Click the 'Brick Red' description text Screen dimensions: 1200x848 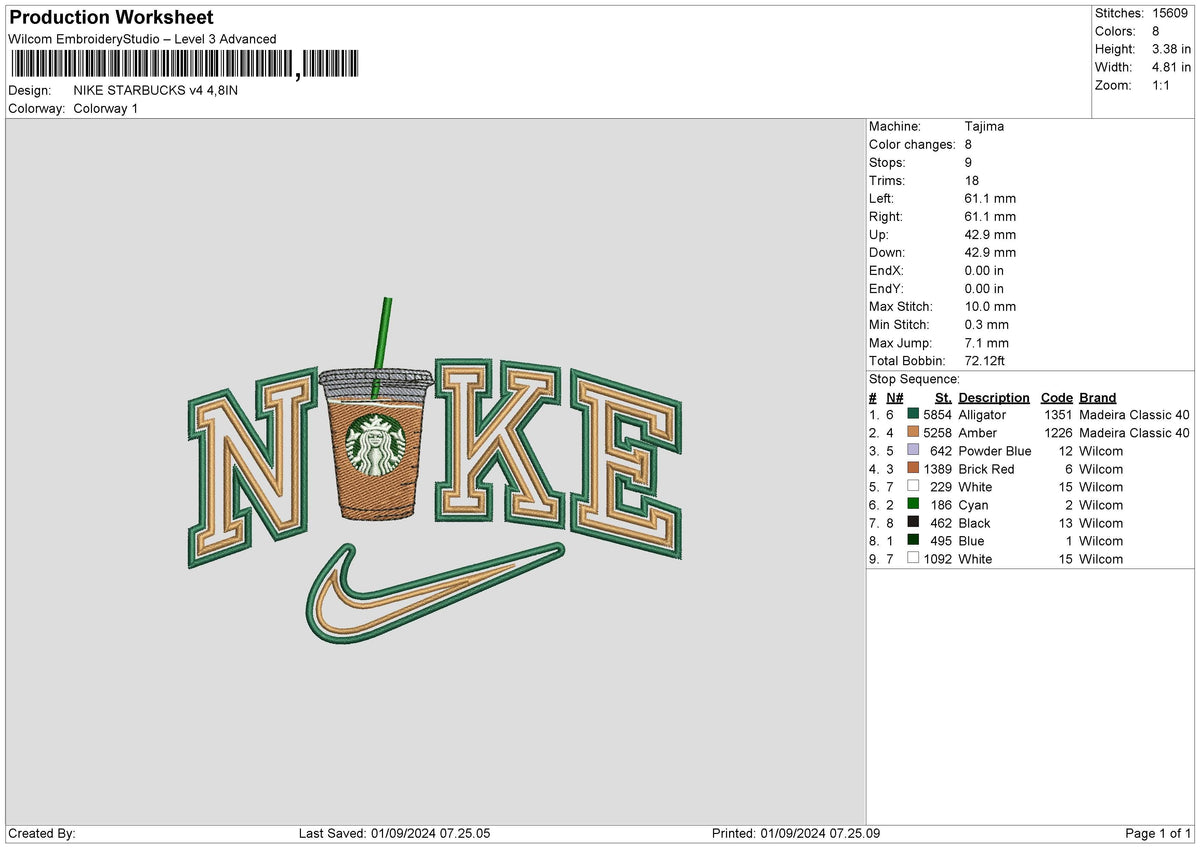pyautogui.click(x=986, y=468)
